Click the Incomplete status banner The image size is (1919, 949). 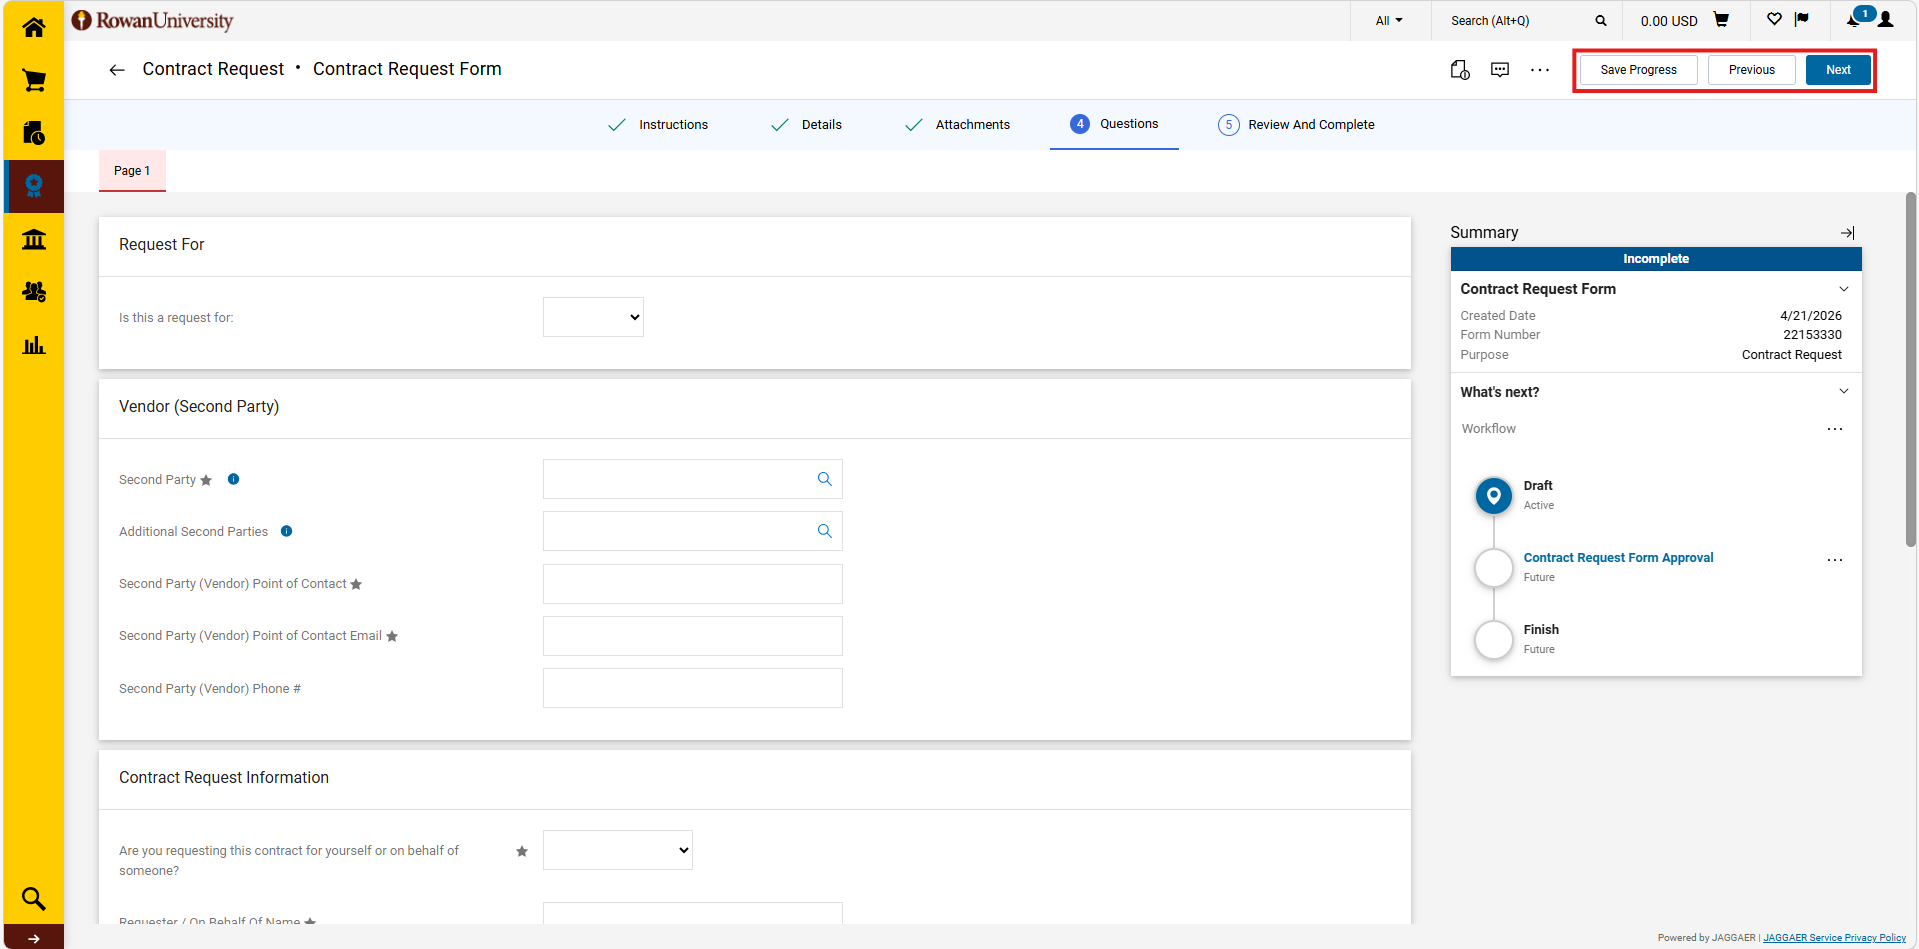pos(1656,259)
